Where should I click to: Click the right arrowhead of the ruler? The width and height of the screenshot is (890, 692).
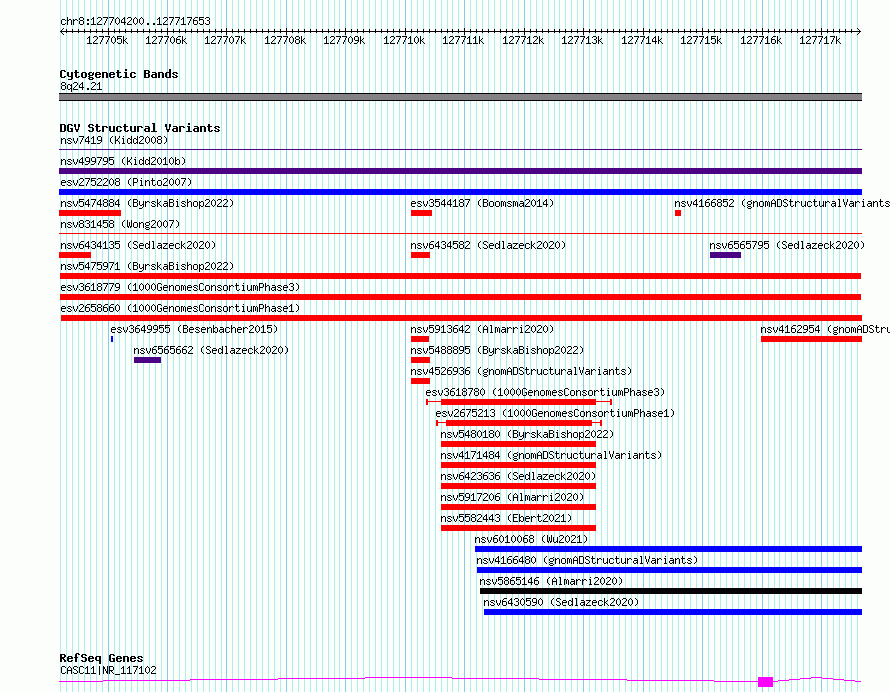tap(859, 32)
